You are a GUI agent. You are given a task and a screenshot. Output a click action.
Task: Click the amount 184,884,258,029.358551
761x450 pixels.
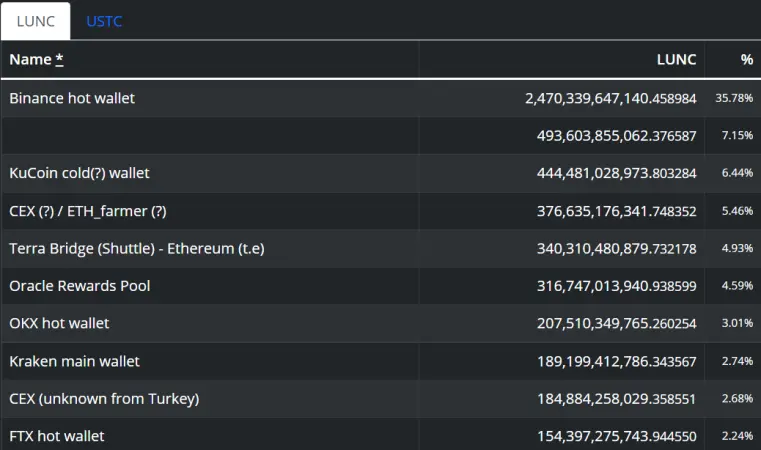pyautogui.click(x=616, y=399)
